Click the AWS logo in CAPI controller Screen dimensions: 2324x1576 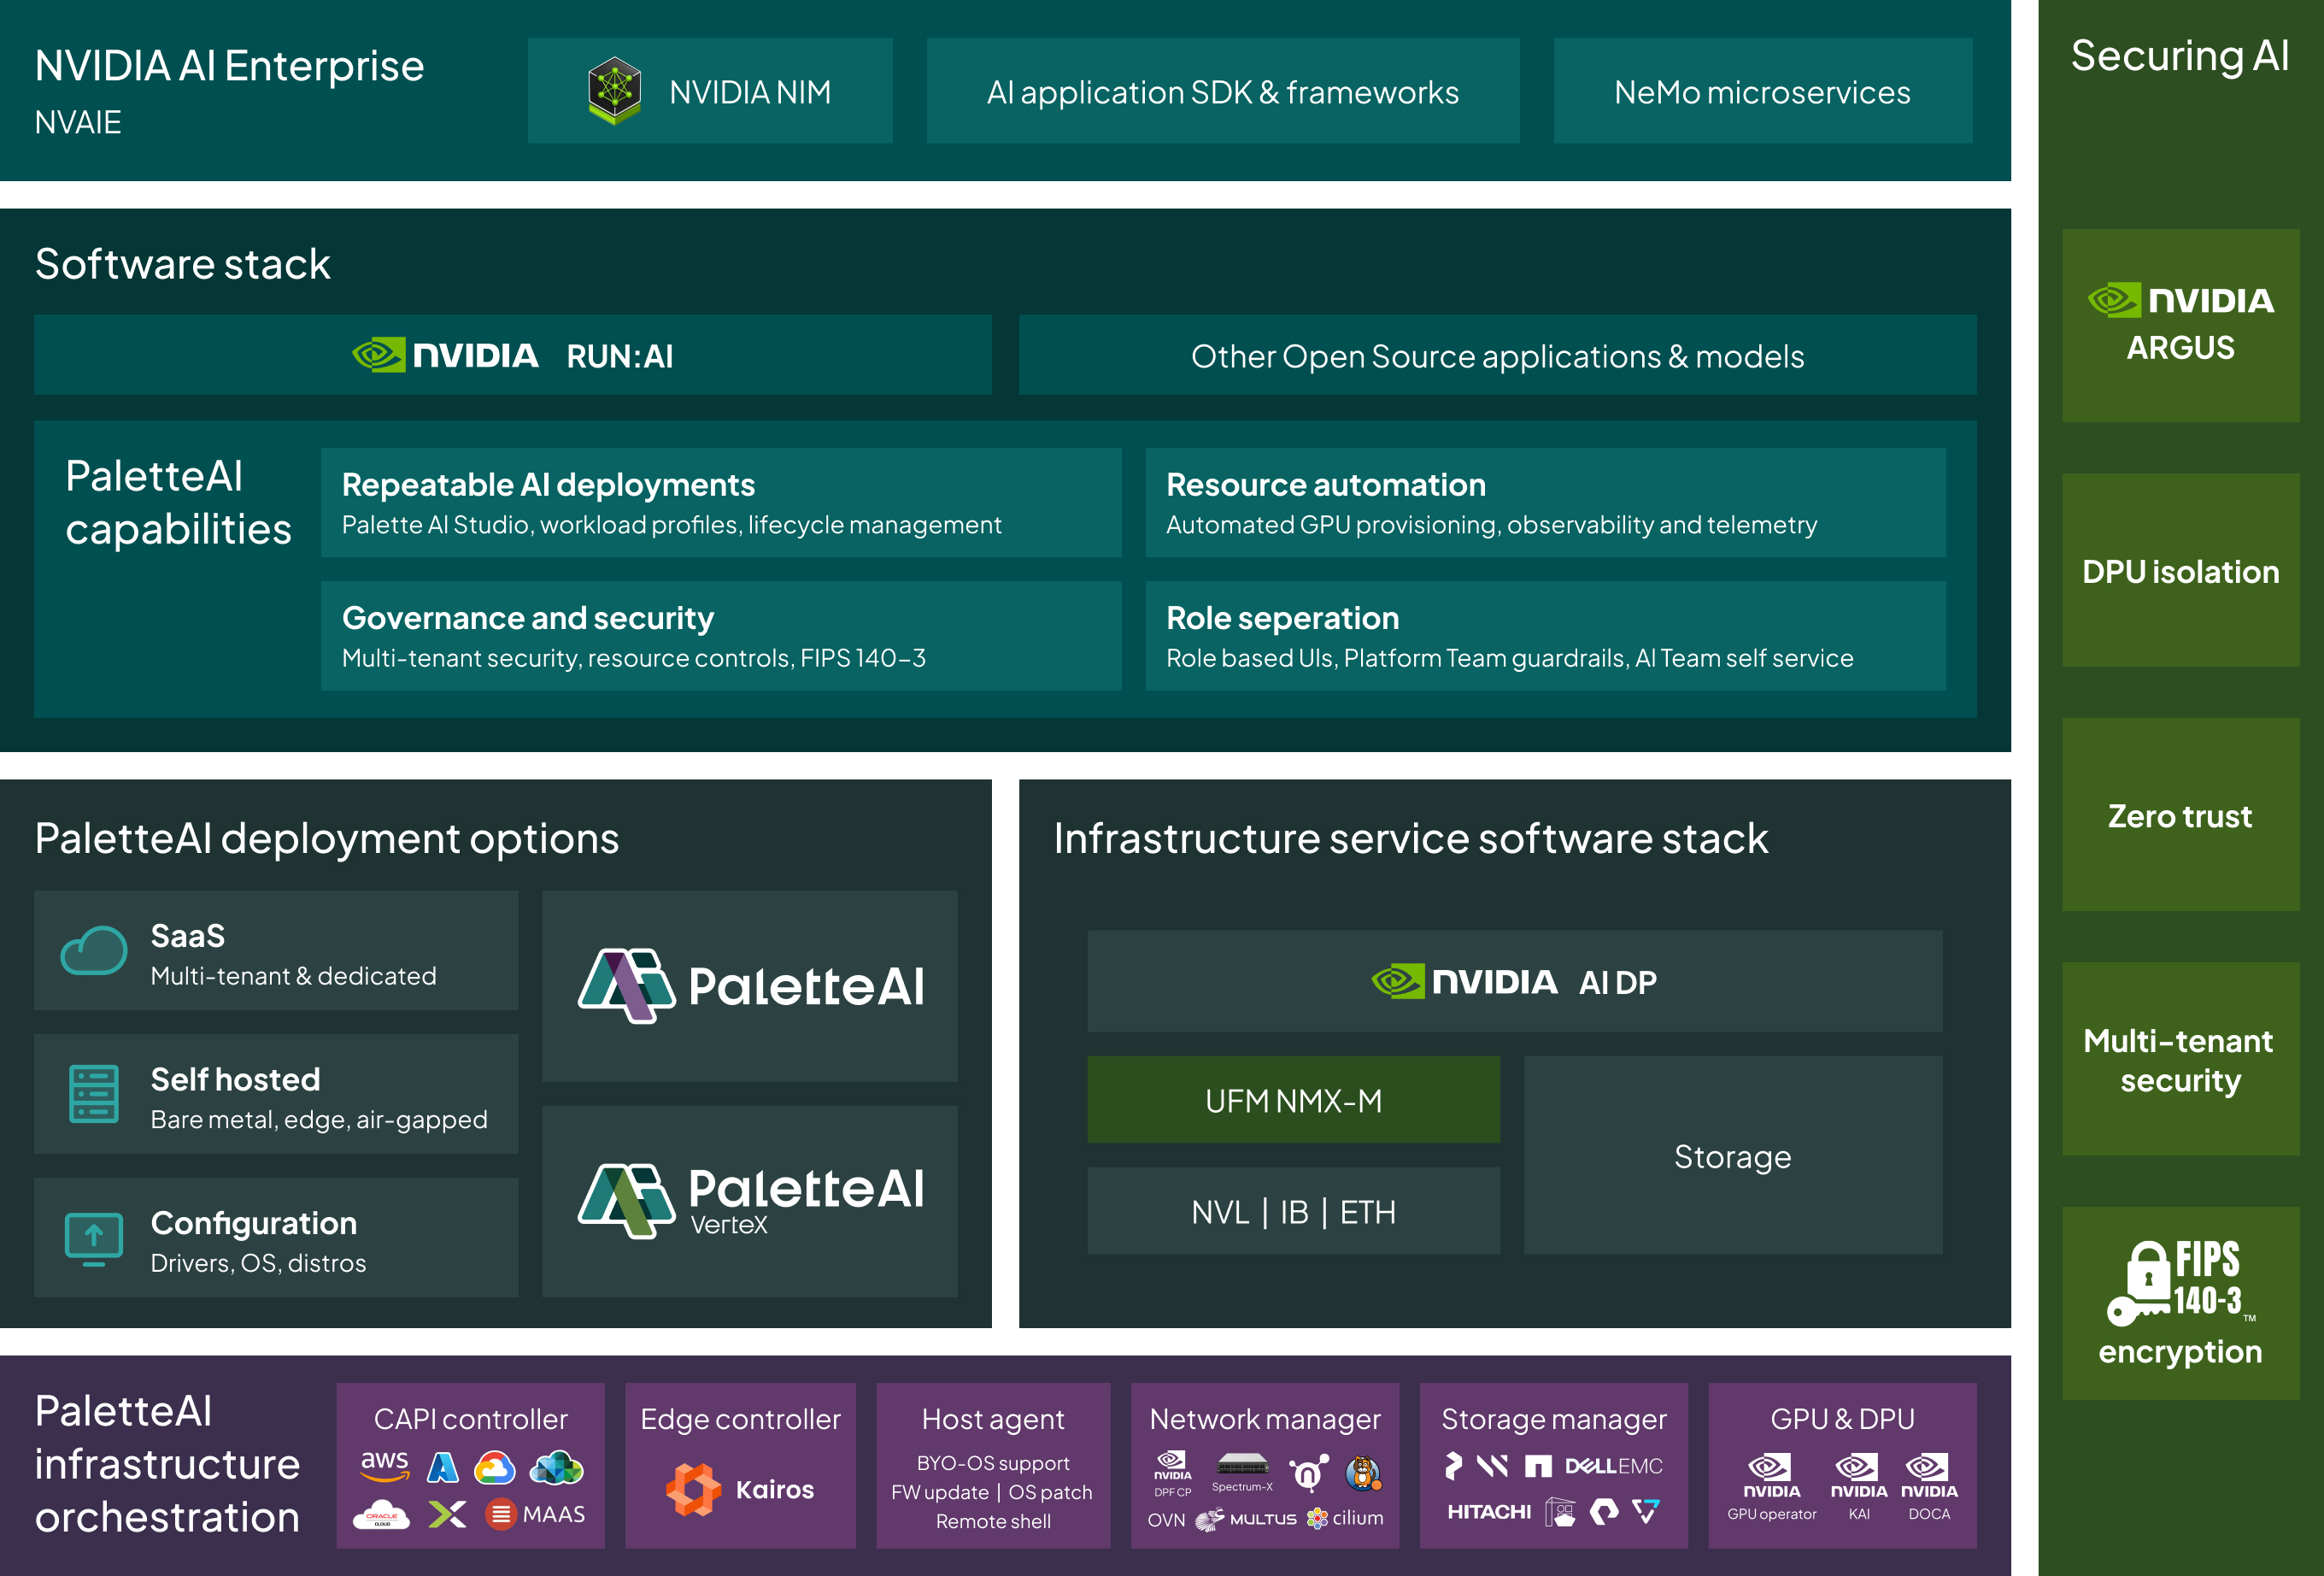point(384,1464)
